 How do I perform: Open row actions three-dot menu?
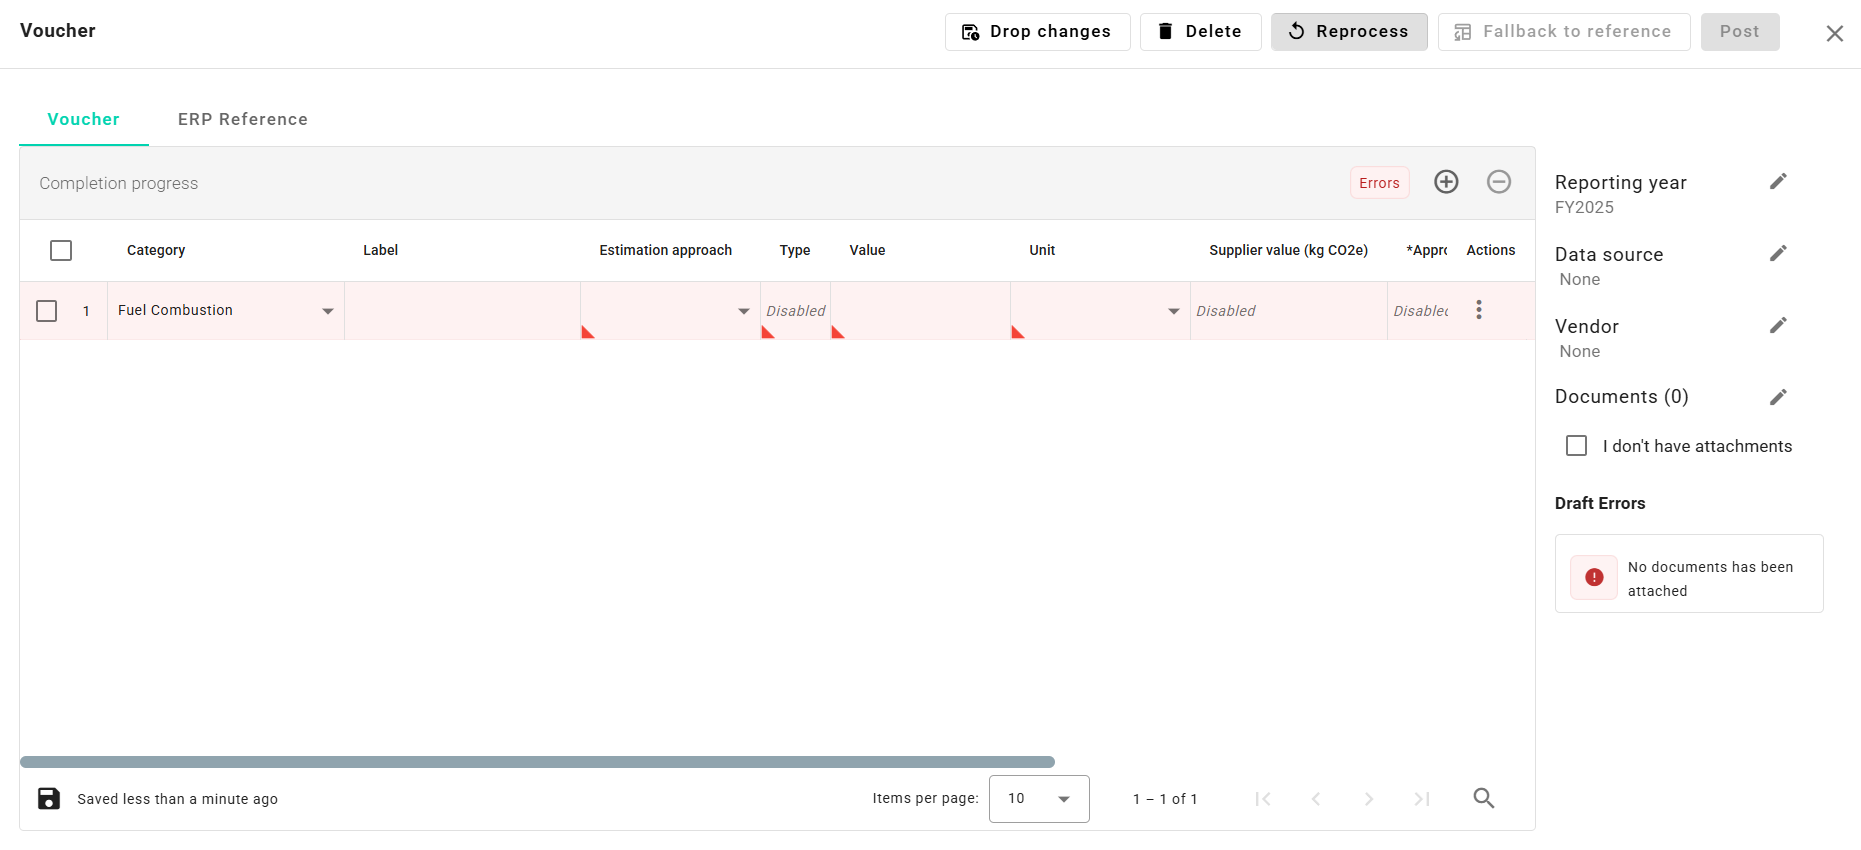pyautogui.click(x=1478, y=310)
